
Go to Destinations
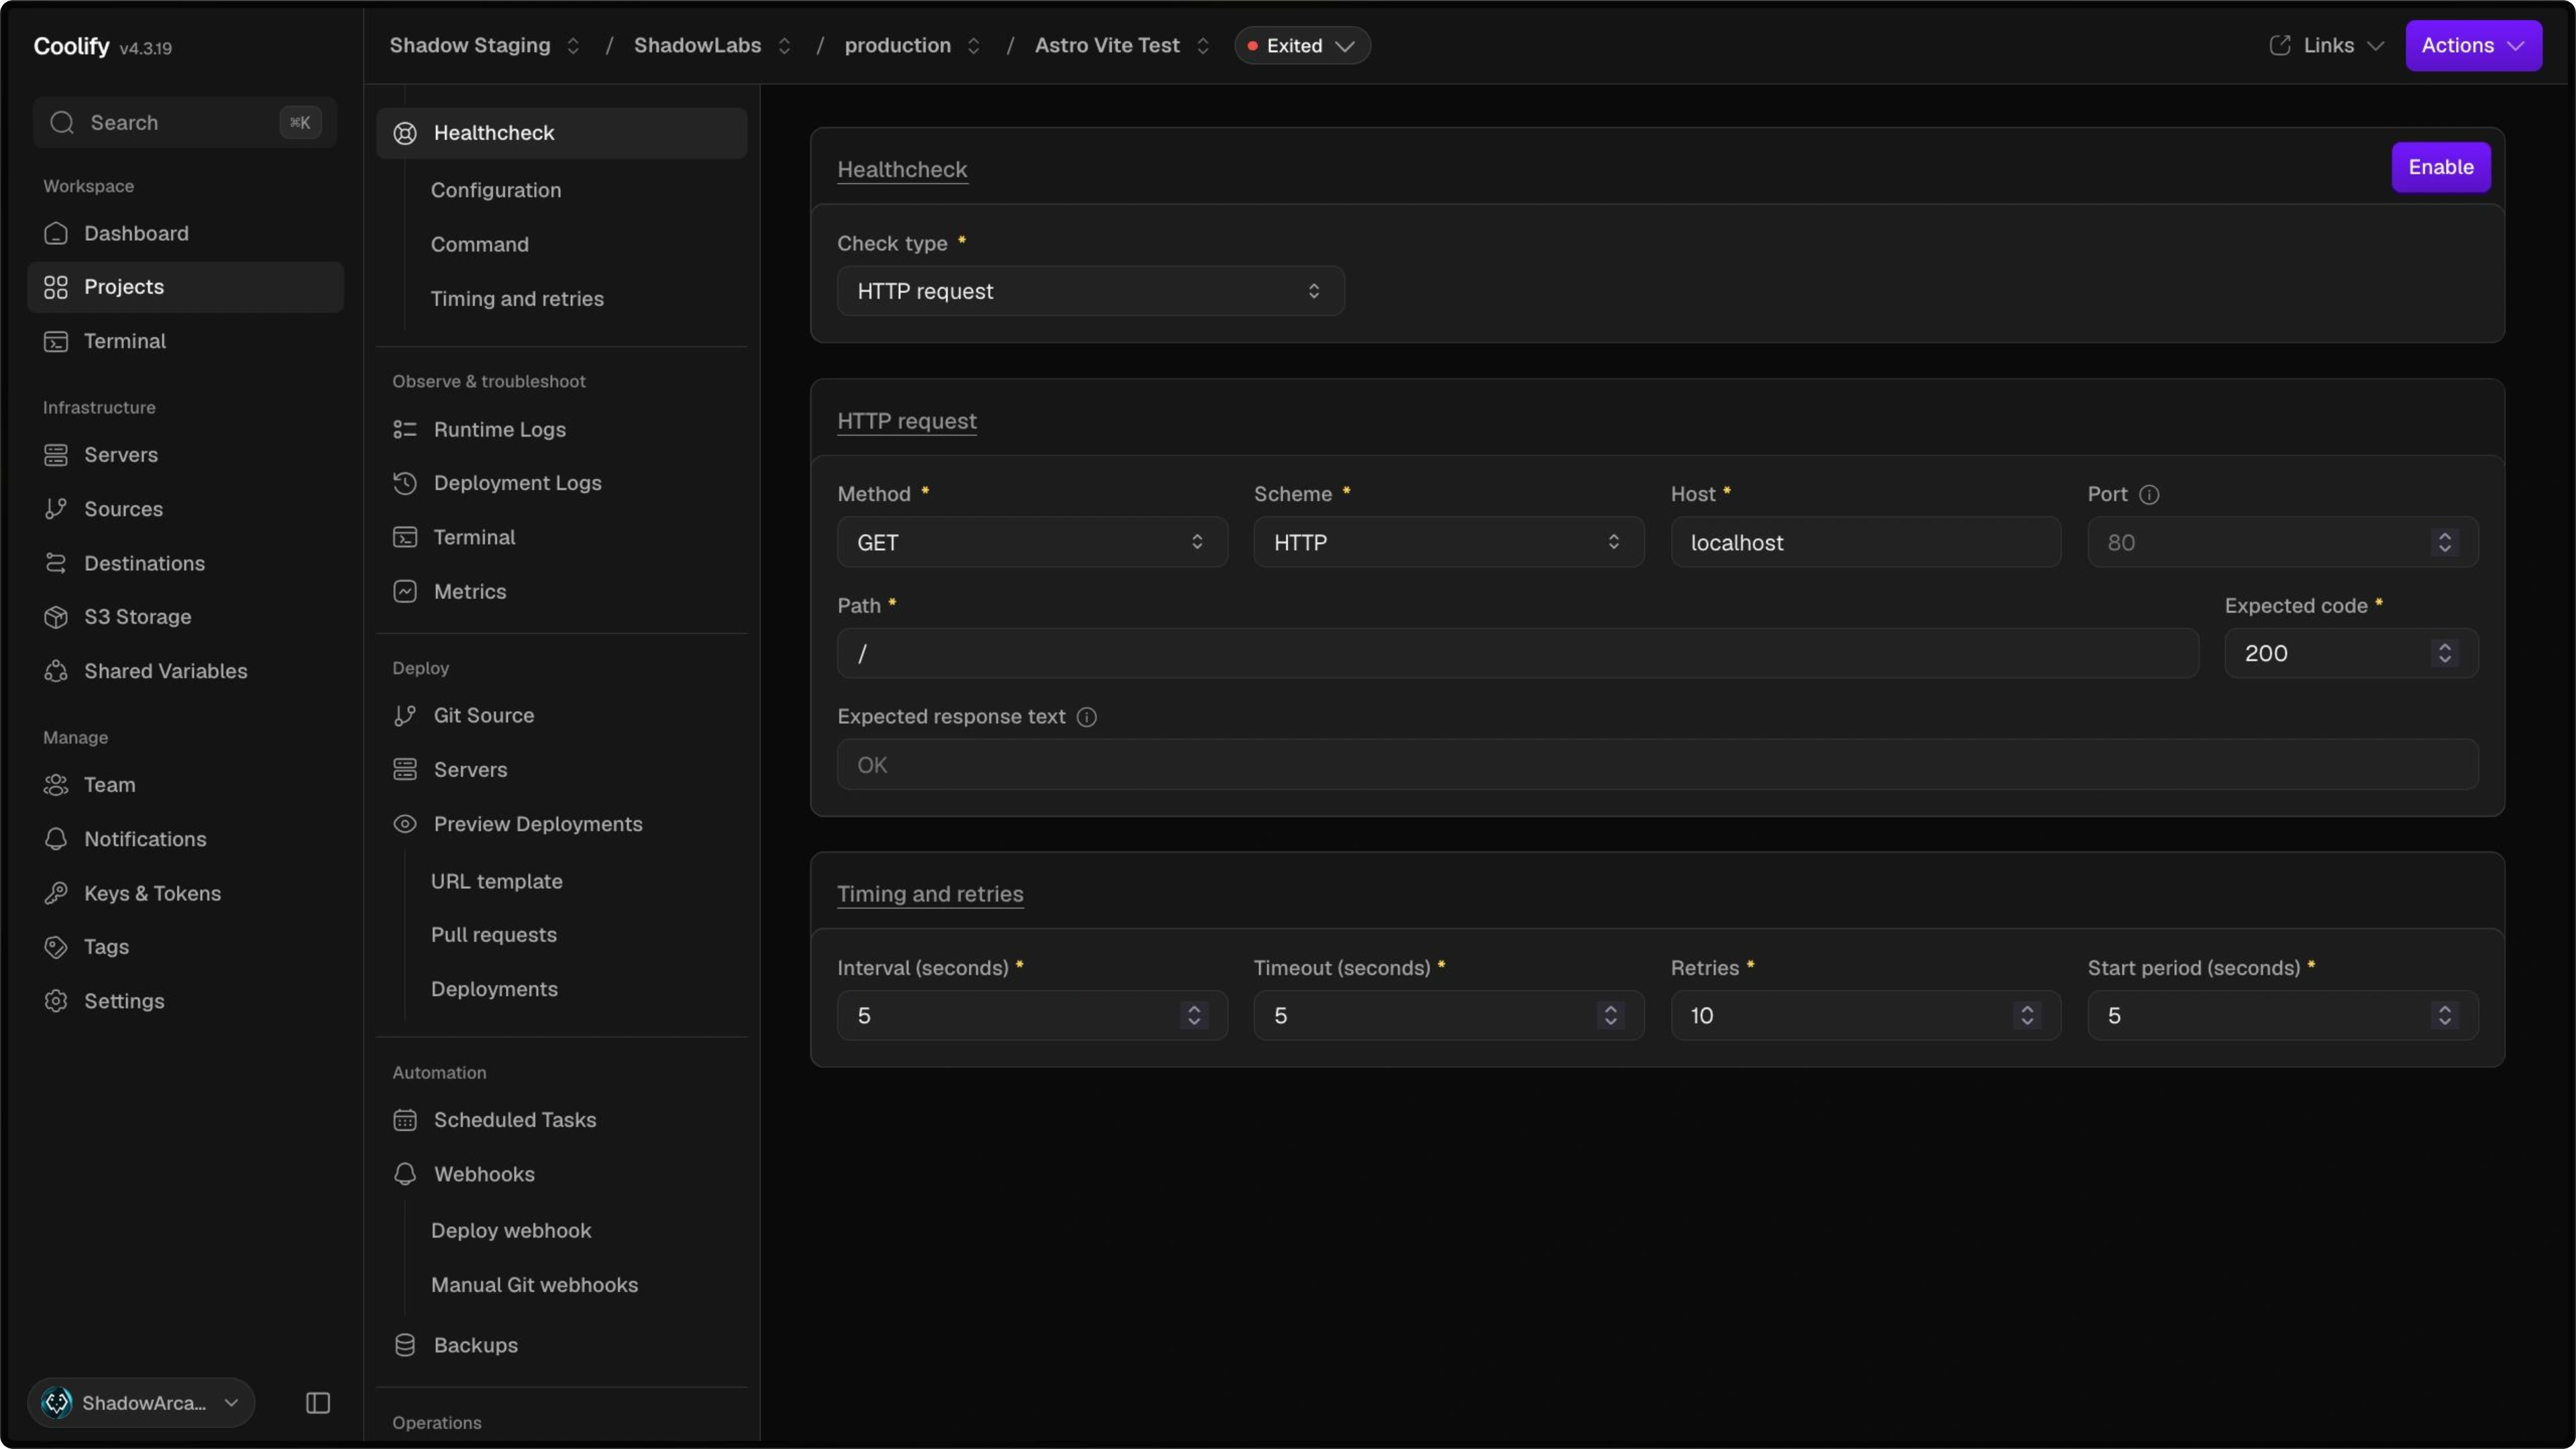(x=185, y=563)
